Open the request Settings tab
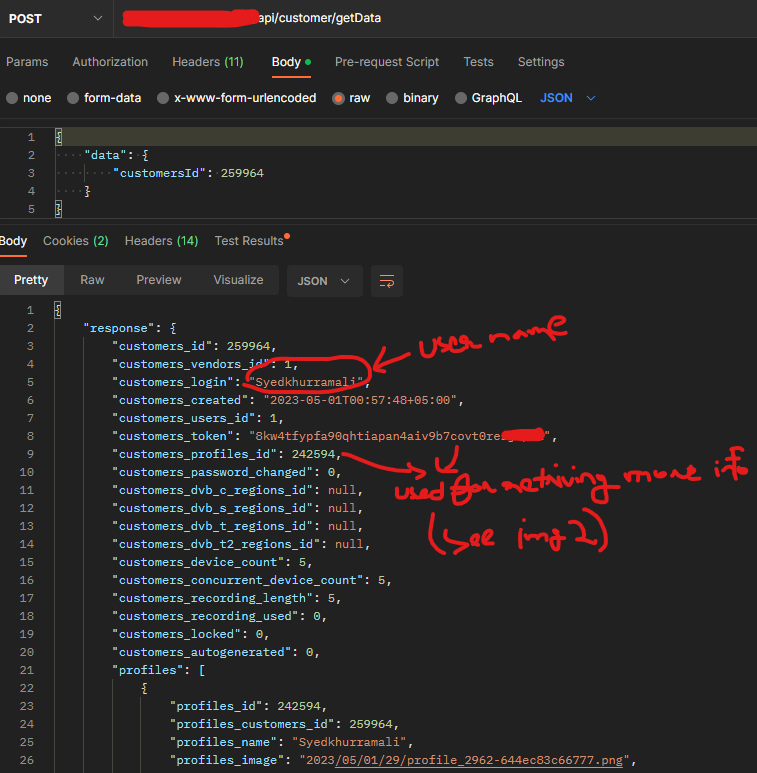 (x=541, y=62)
